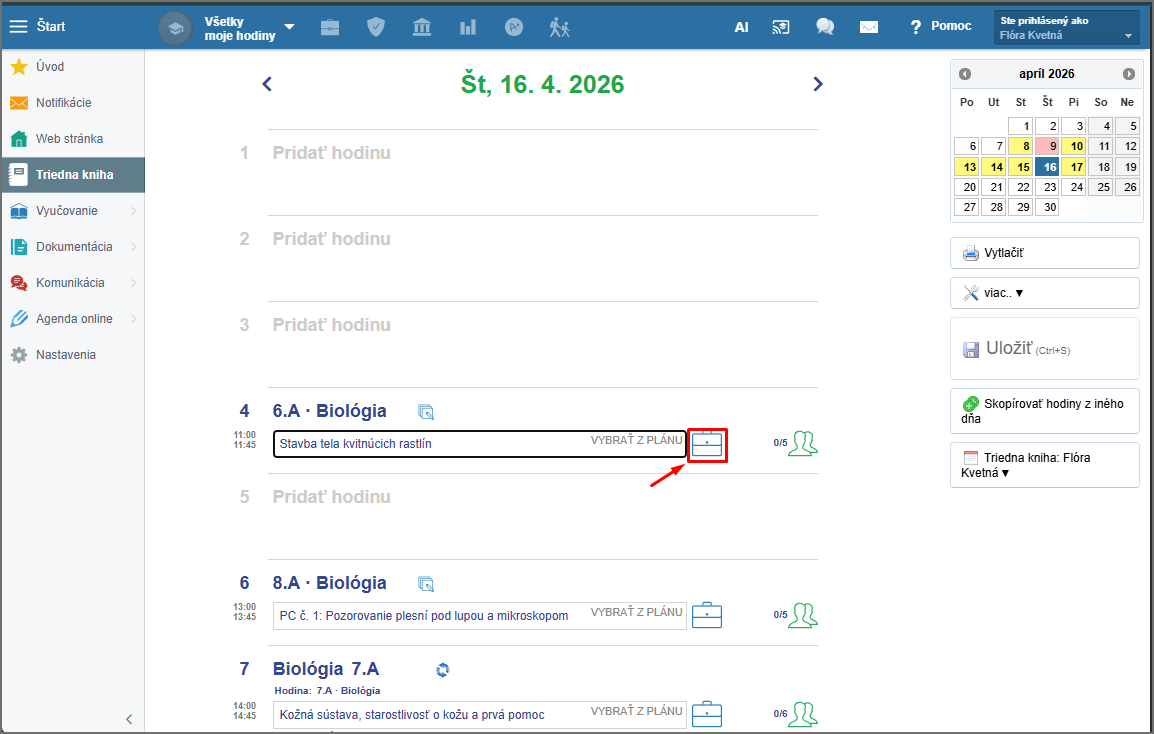The height and width of the screenshot is (734, 1154).
Task: Click the Vytlačiť print button
Action: tap(1044, 253)
